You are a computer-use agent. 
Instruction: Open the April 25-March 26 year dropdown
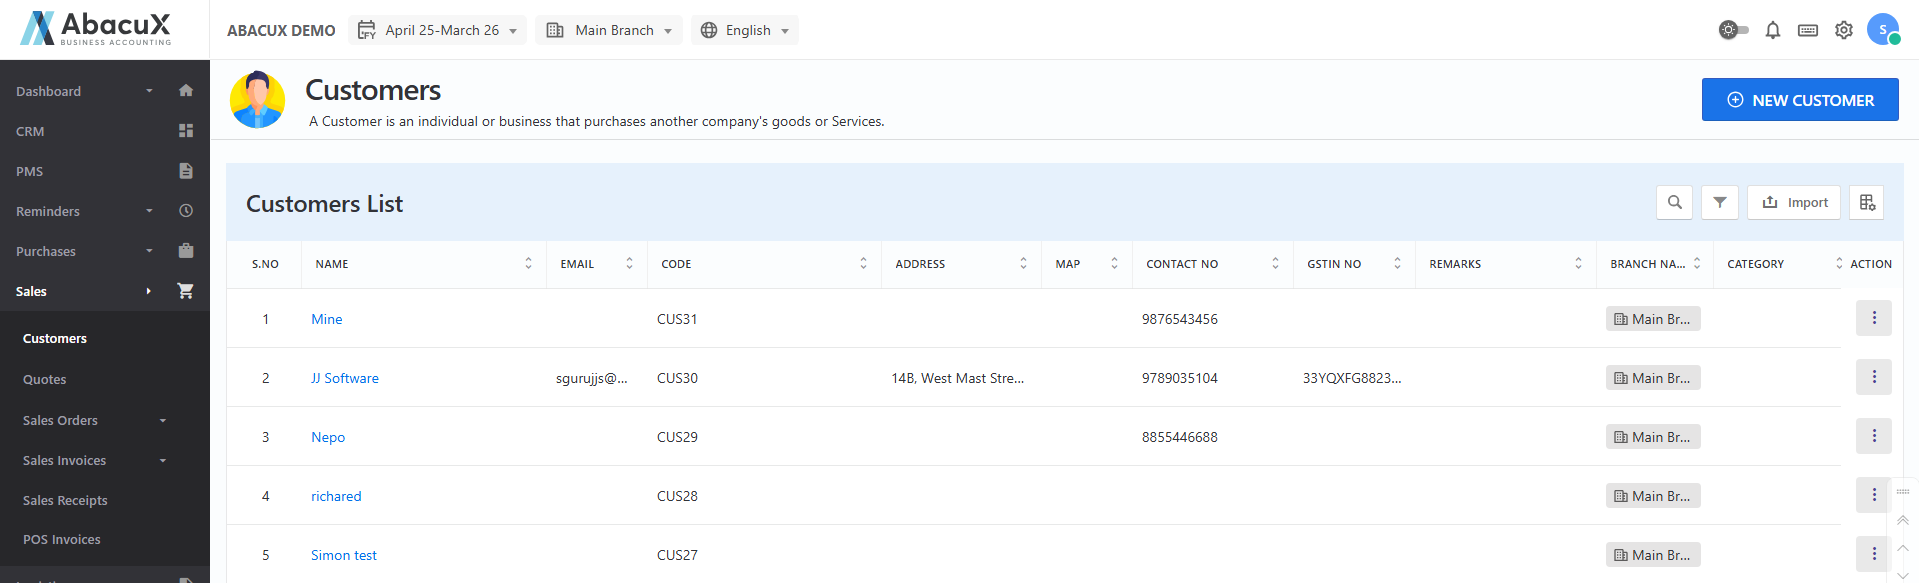point(438,30)
